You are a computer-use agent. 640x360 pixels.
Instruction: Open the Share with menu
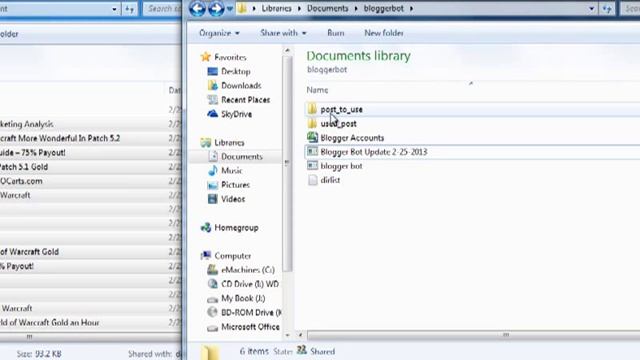283,33
